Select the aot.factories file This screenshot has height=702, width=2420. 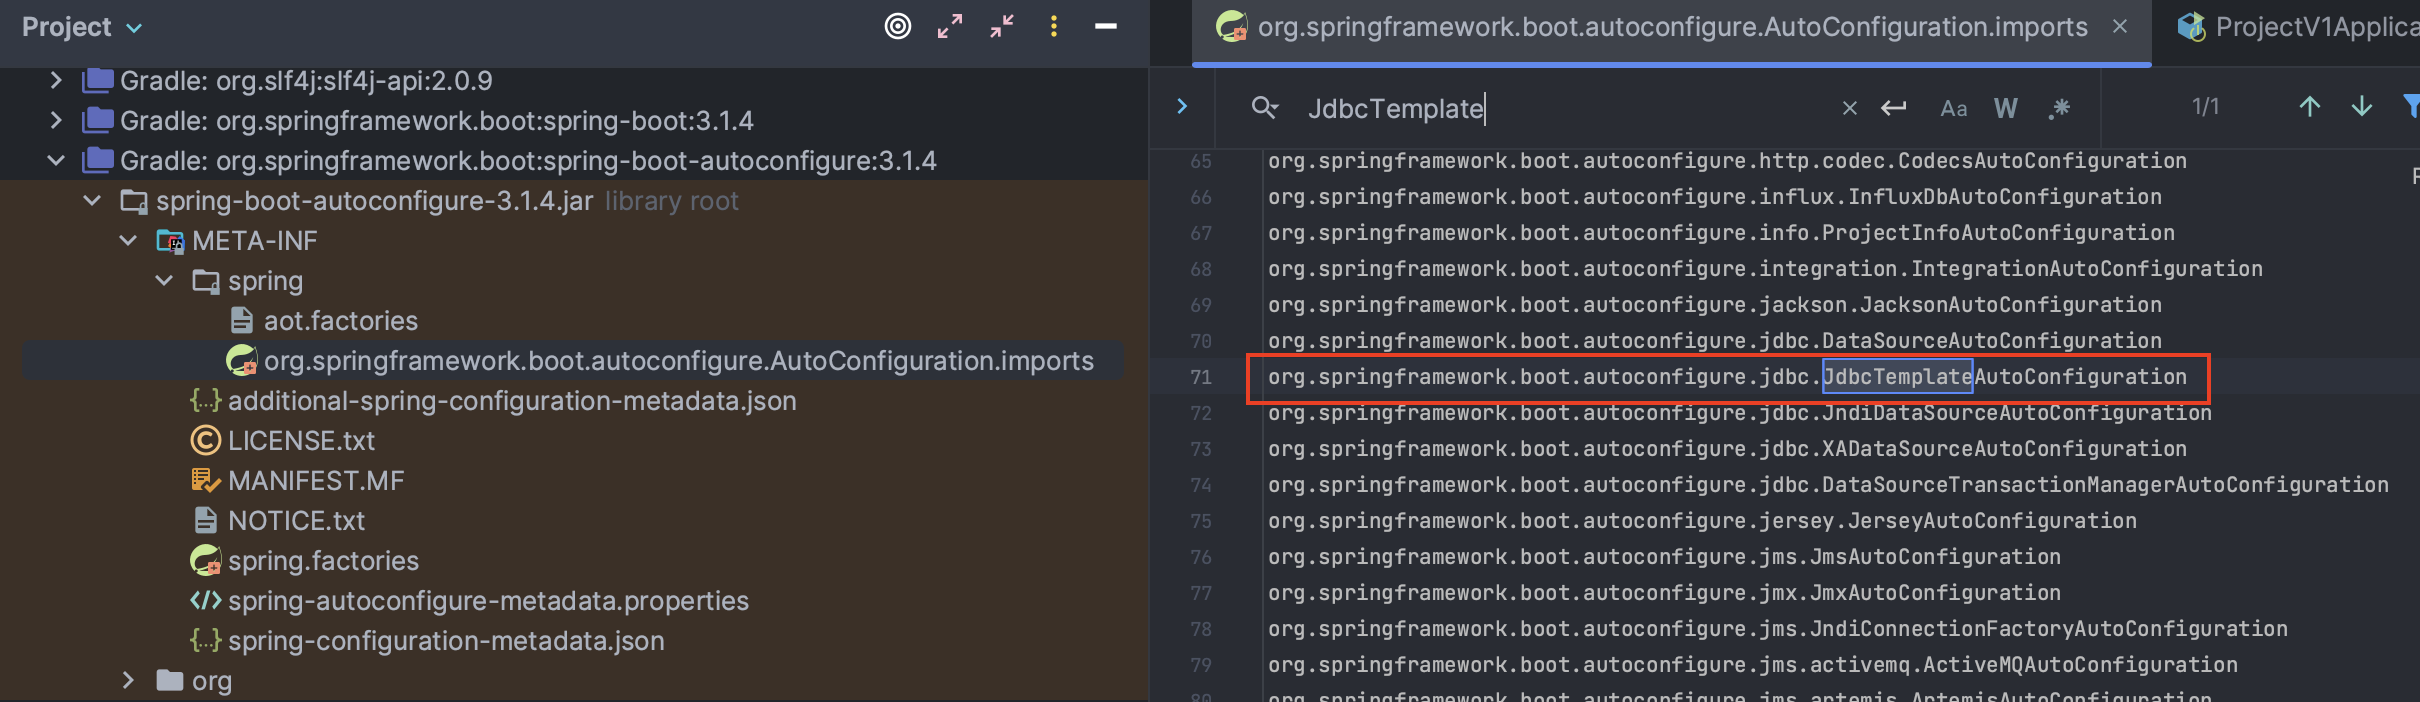340,321
